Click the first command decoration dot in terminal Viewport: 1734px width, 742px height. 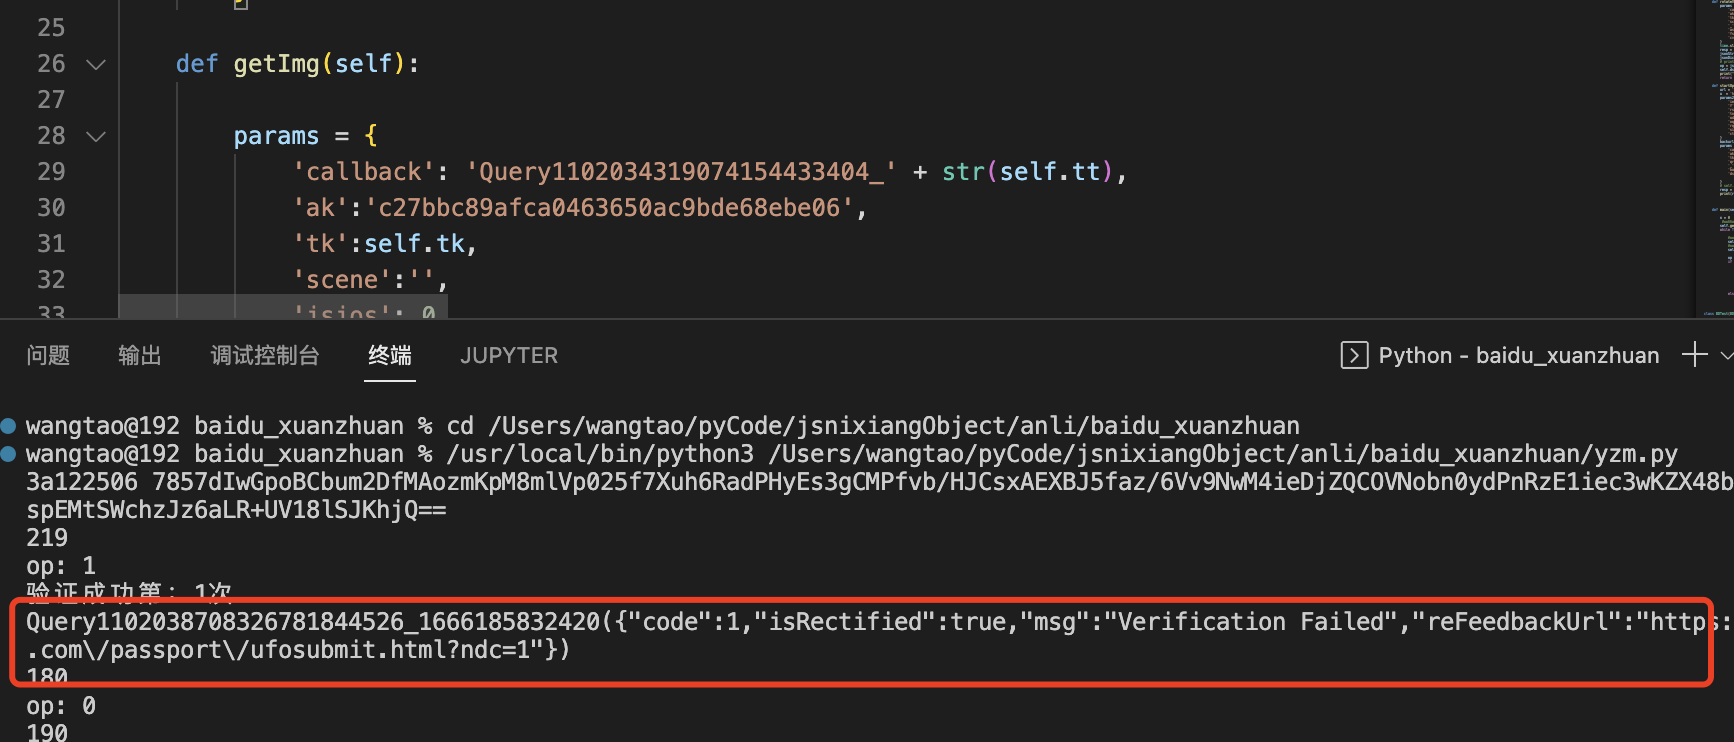pyautogui.click(x=8, y=426)
